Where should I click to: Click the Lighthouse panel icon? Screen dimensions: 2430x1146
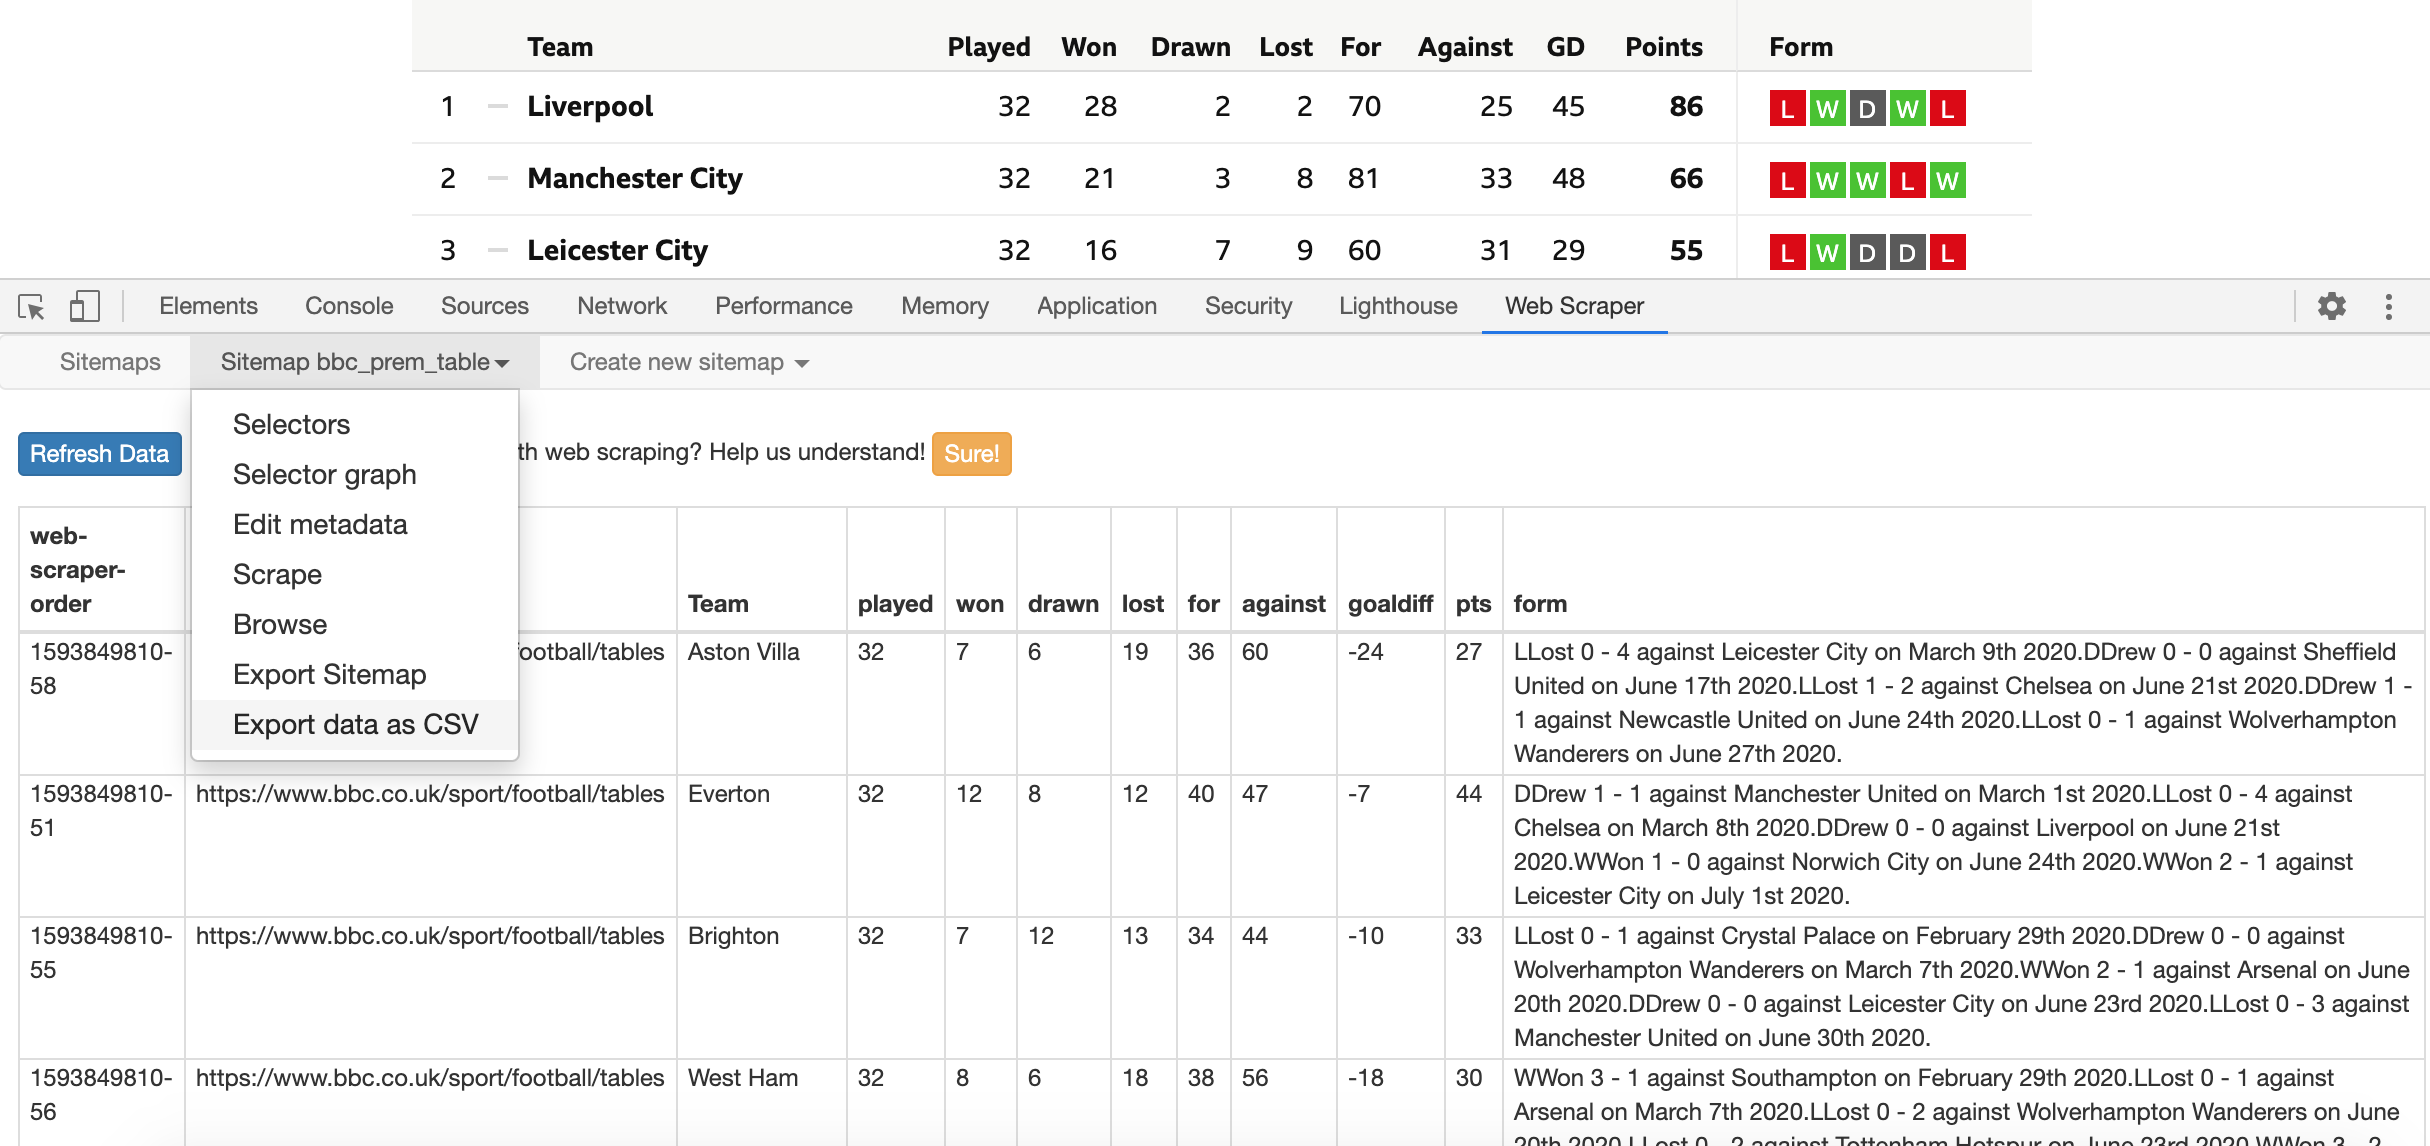click(1396, 305)
